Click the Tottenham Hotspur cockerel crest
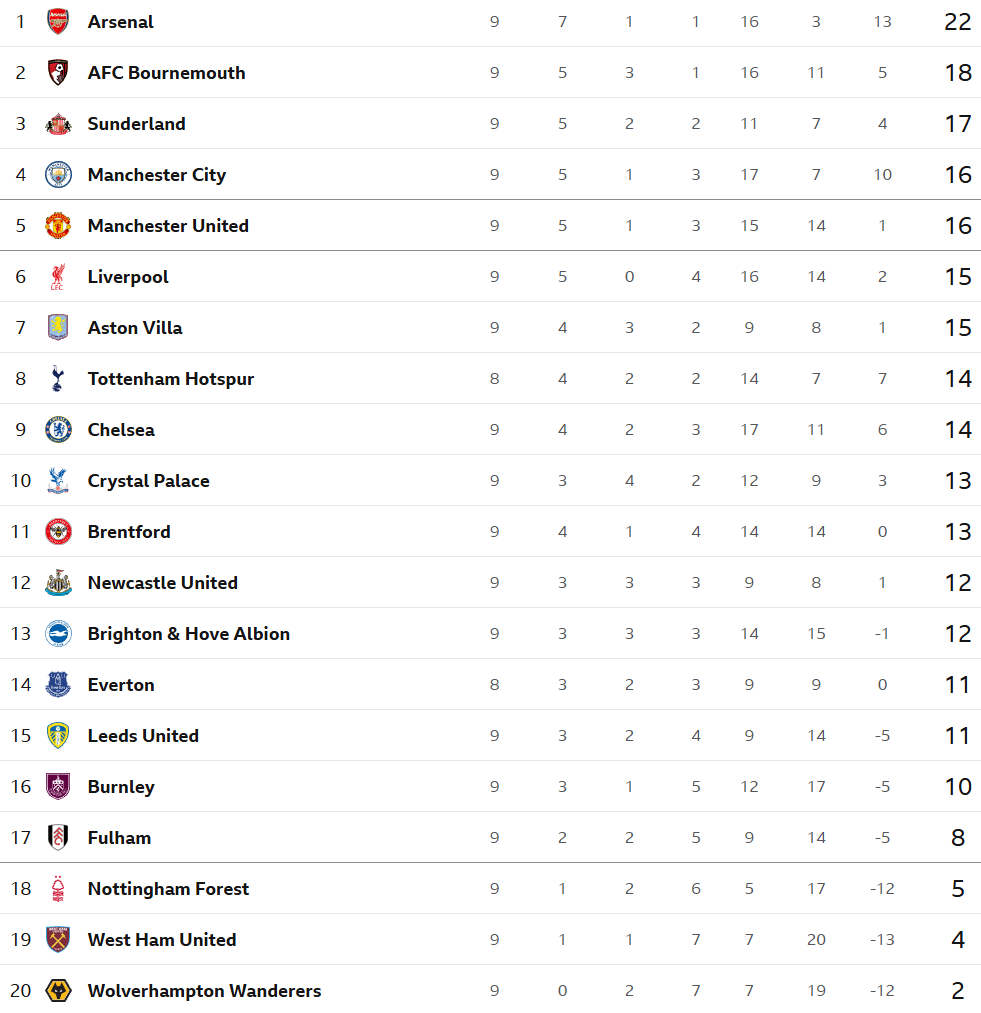The height and width of the screenshot is (1013, 981). click(58, 379)
